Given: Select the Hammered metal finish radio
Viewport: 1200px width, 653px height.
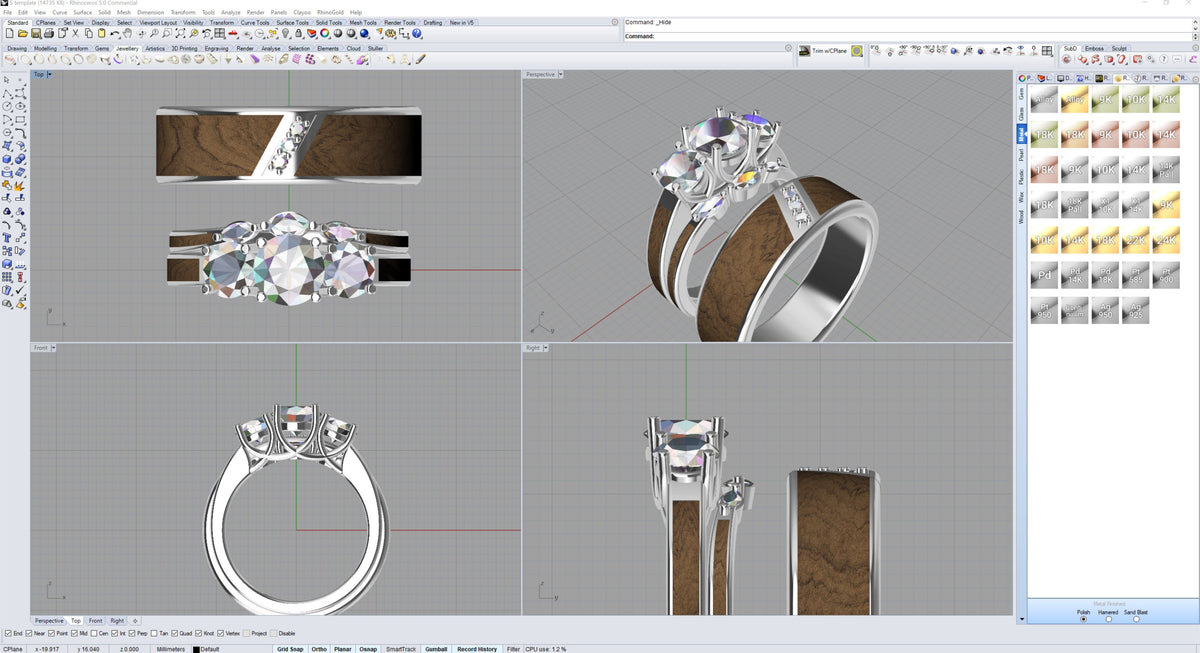Looking at the screenshot, I should 1108,619.
